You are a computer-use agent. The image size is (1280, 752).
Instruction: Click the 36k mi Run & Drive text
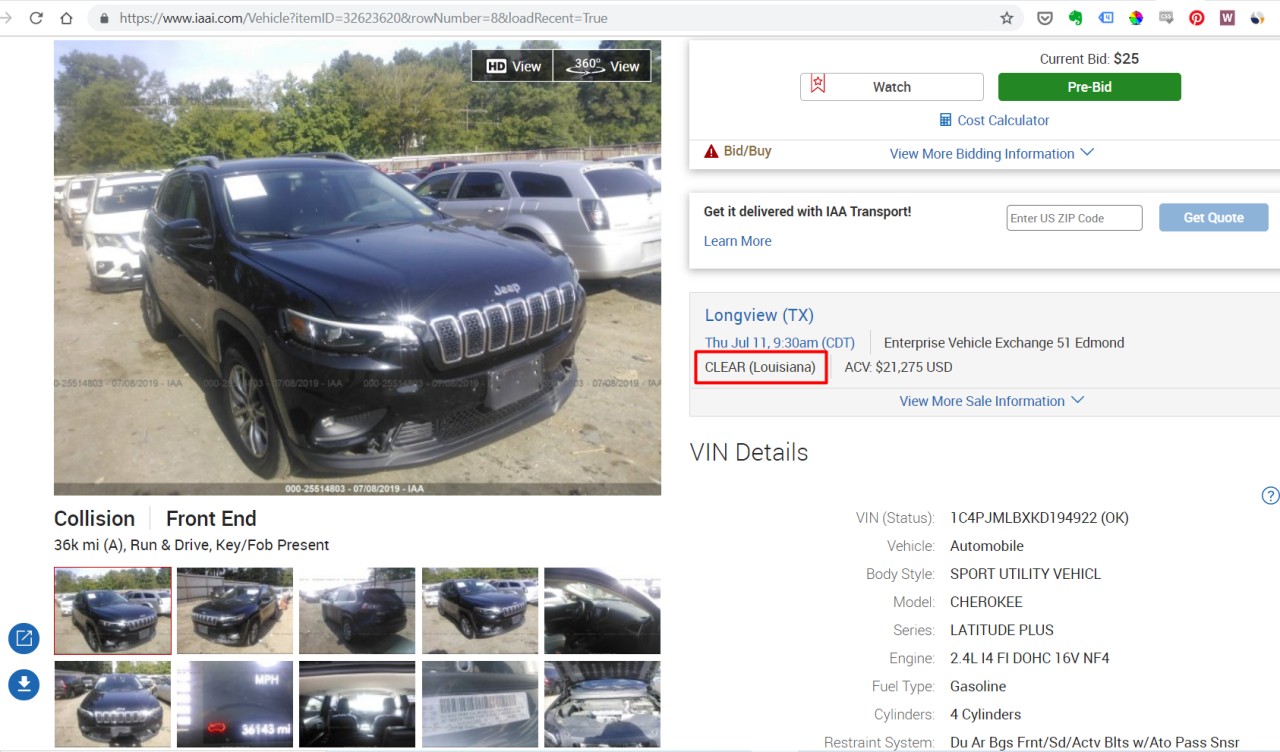191,545
